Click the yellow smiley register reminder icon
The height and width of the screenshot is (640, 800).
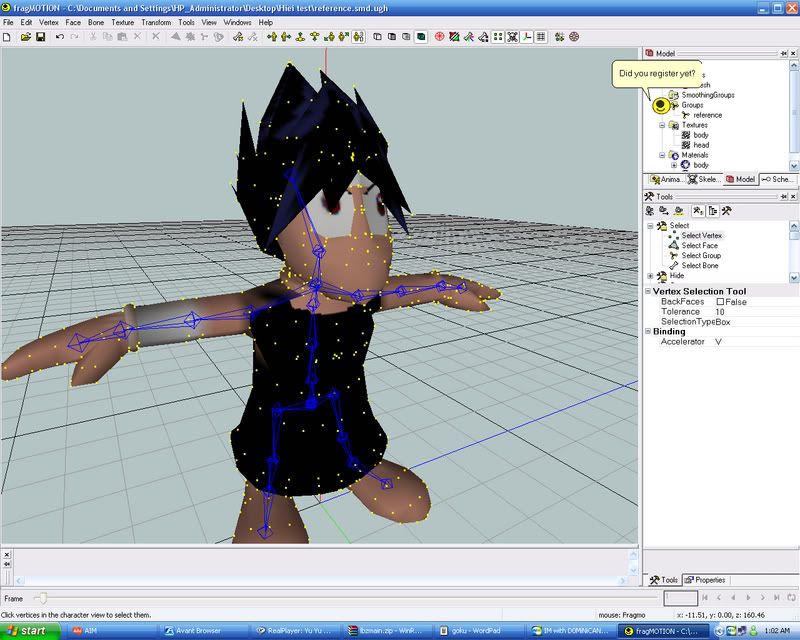pyautogui.click(x=661, y=106)
